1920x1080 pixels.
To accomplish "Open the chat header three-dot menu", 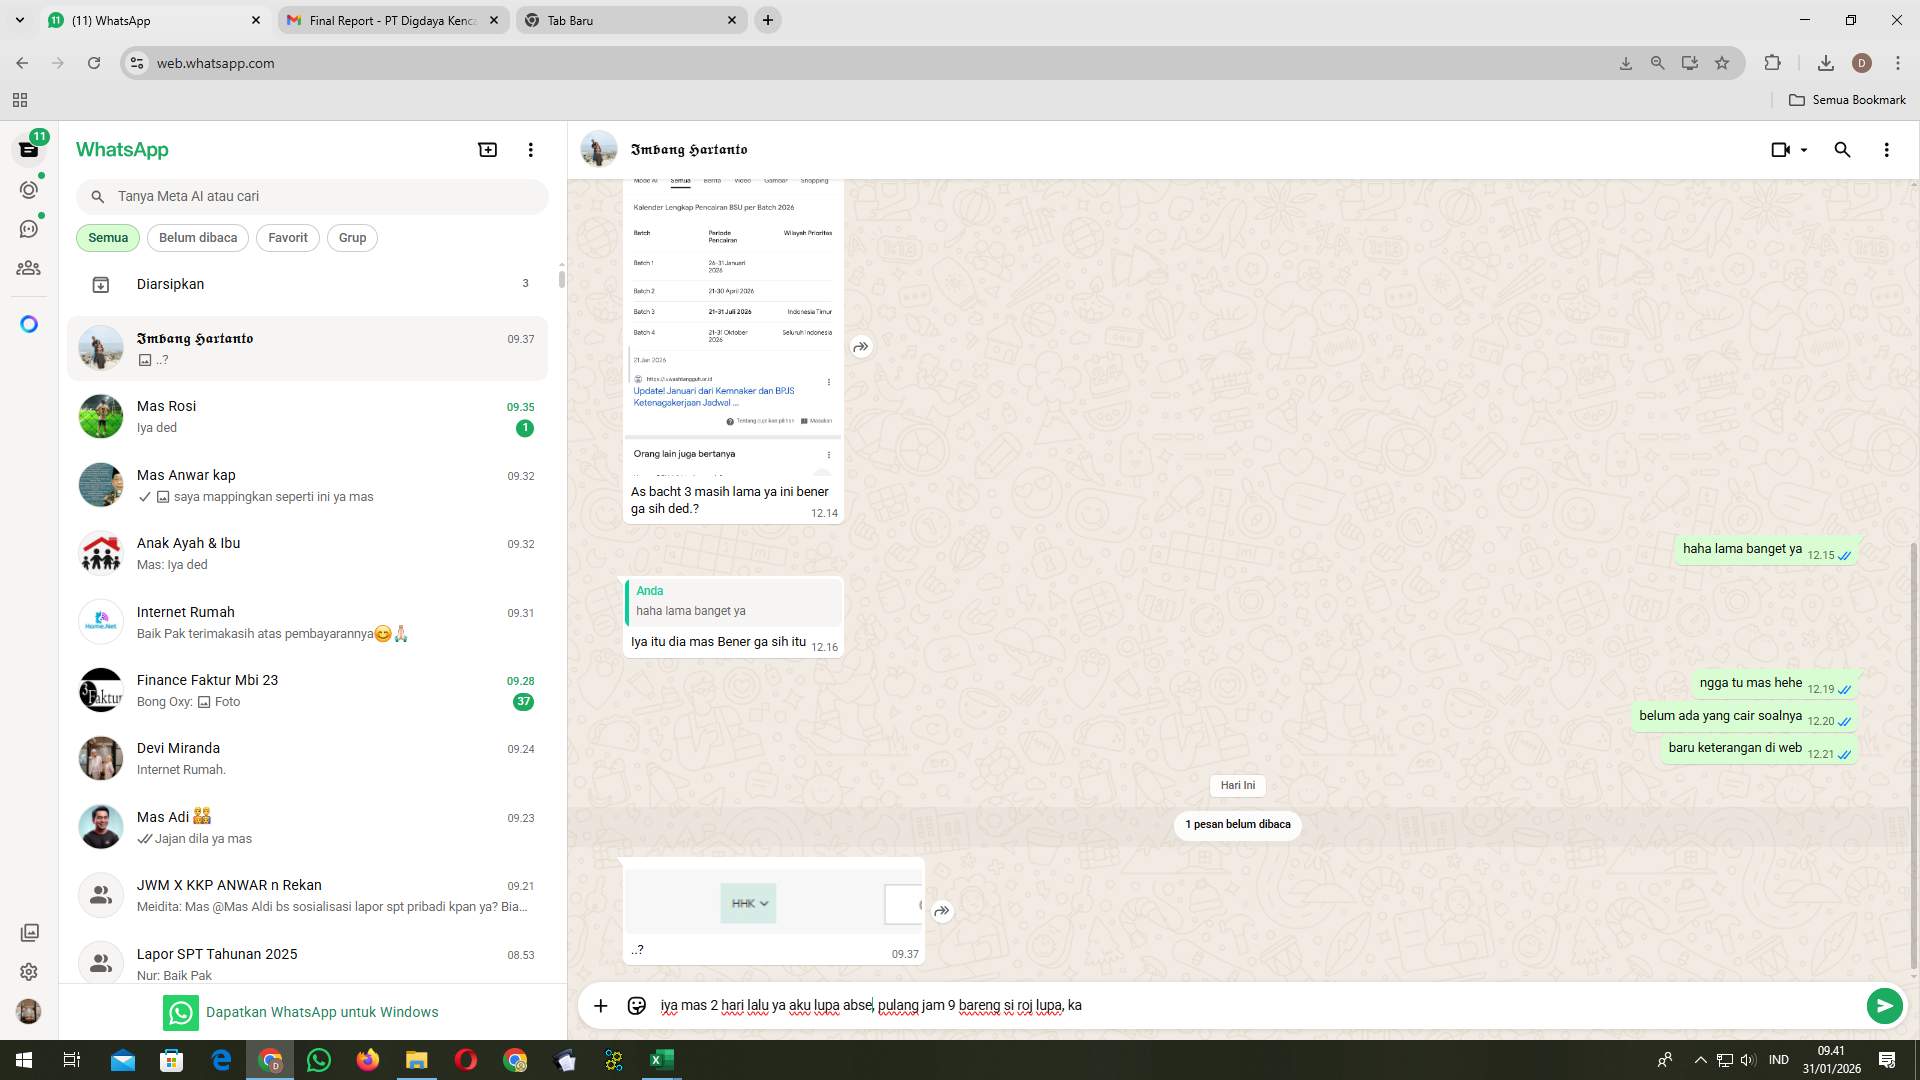I will click(1886, 149).
